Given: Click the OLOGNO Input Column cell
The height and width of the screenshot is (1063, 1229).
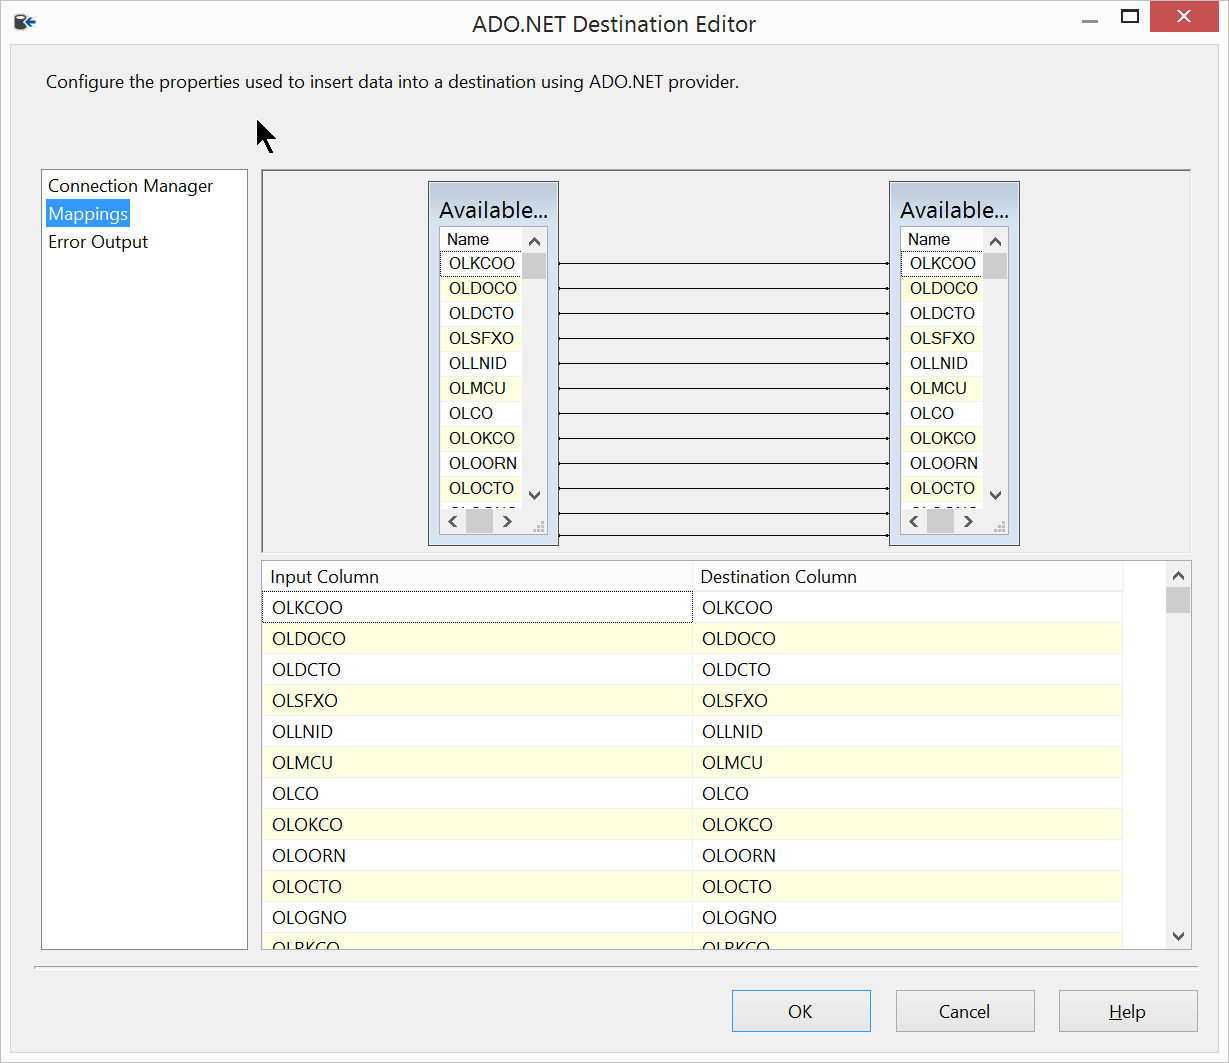Looking at the screenshot, I should 477,918.
